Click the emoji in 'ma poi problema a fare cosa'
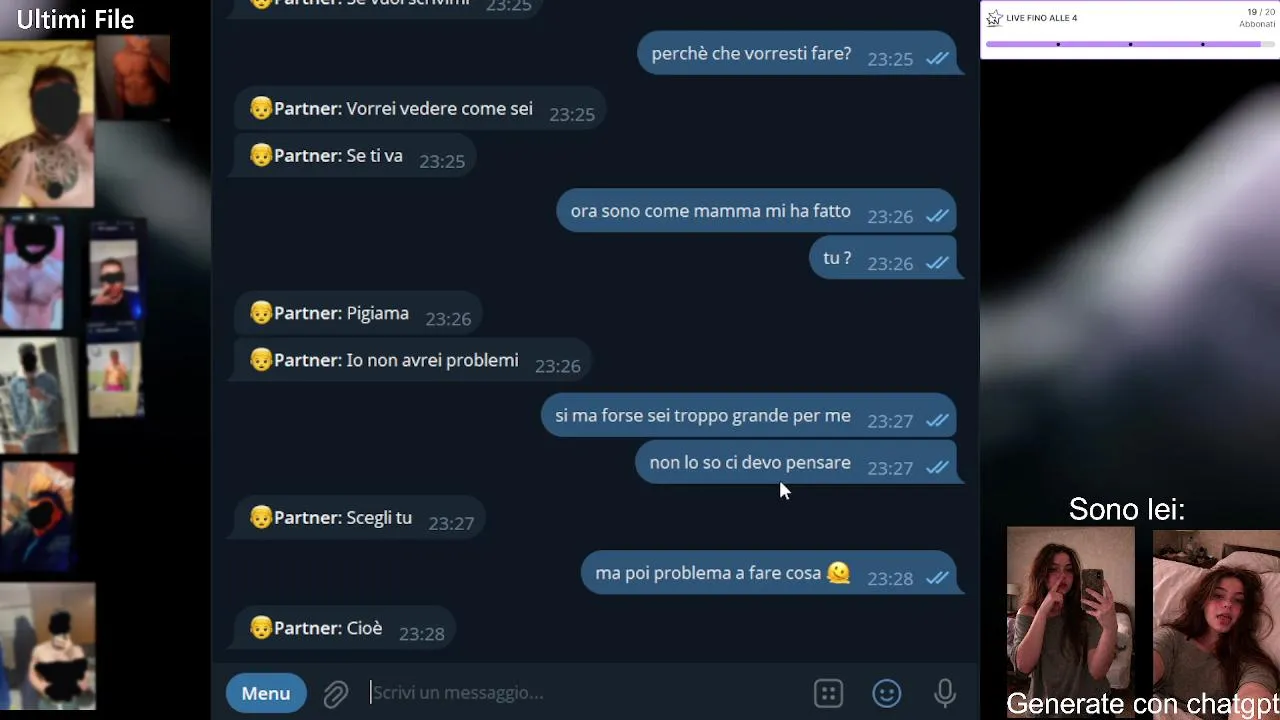Screen dimensions: 1280x720 tap(839, 573)
